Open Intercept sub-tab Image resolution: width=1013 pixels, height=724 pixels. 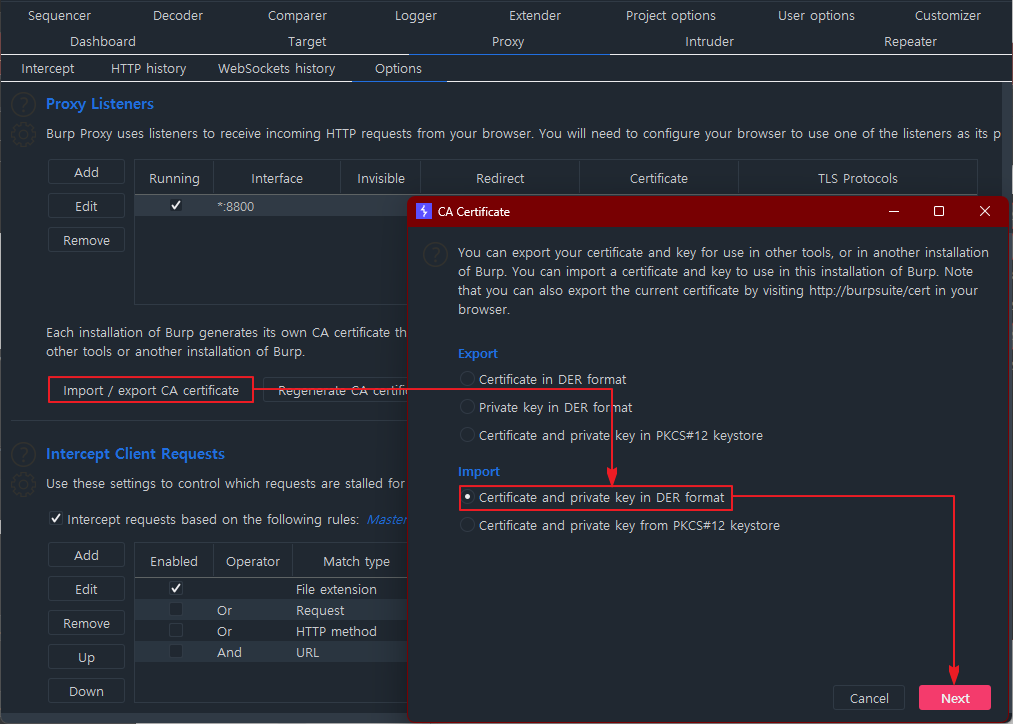click(48, 68)
